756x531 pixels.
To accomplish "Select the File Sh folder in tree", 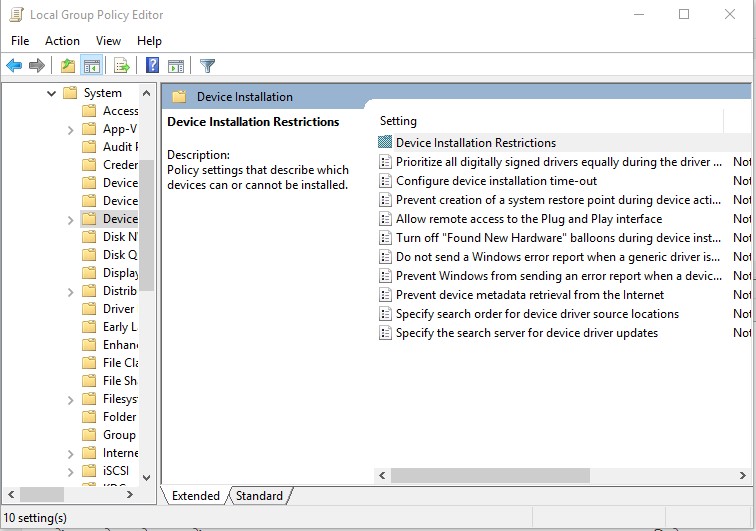I will 121,381.
